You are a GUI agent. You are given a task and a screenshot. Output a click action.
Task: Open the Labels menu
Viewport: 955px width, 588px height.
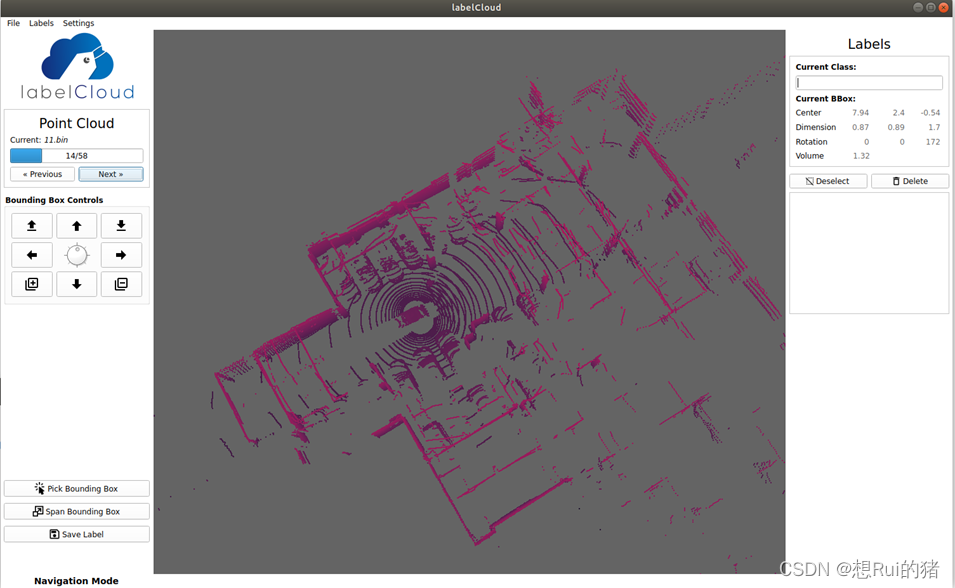click(x=41, y=23)
